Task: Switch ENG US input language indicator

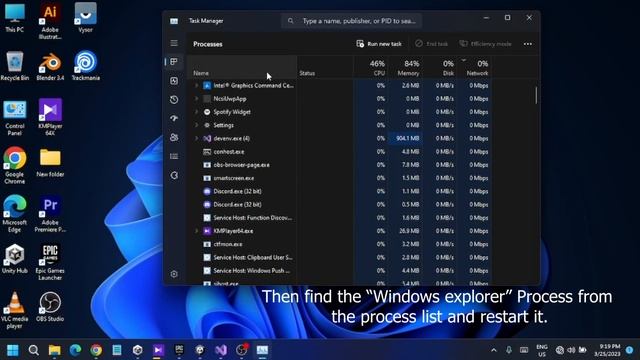Action: (542, 350)
